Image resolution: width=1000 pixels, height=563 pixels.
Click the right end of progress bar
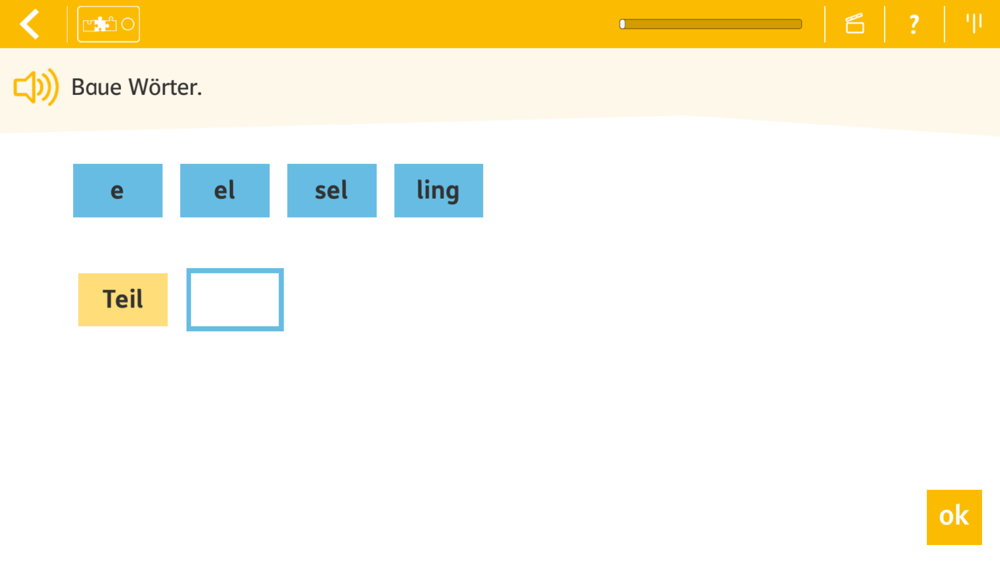[x=798, y=24]
